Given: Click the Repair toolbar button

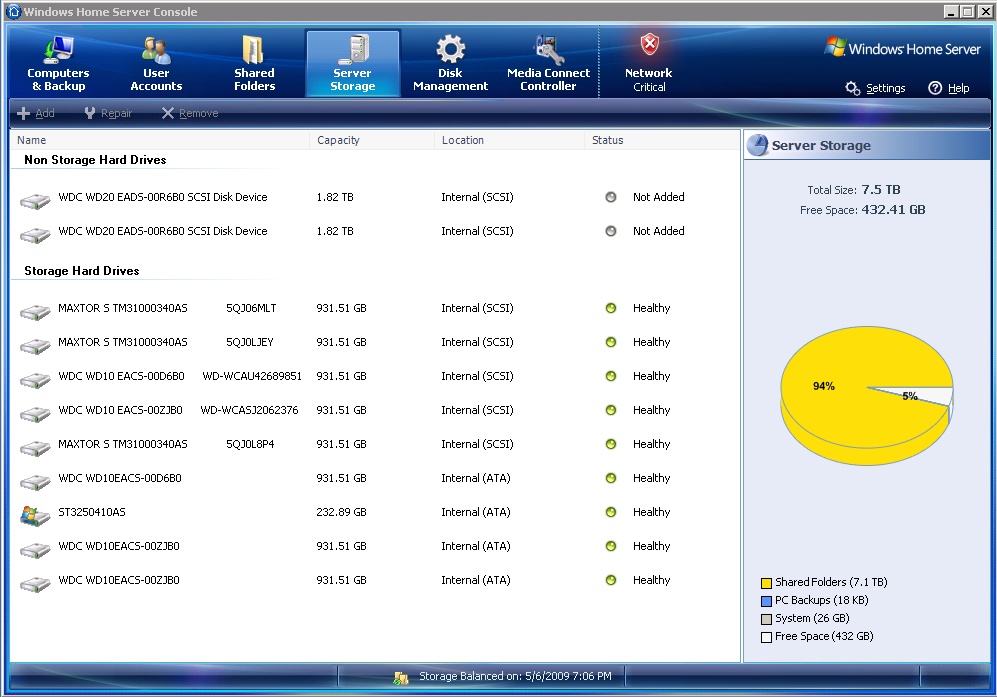Looking at the screenshot, I should 108,113.
